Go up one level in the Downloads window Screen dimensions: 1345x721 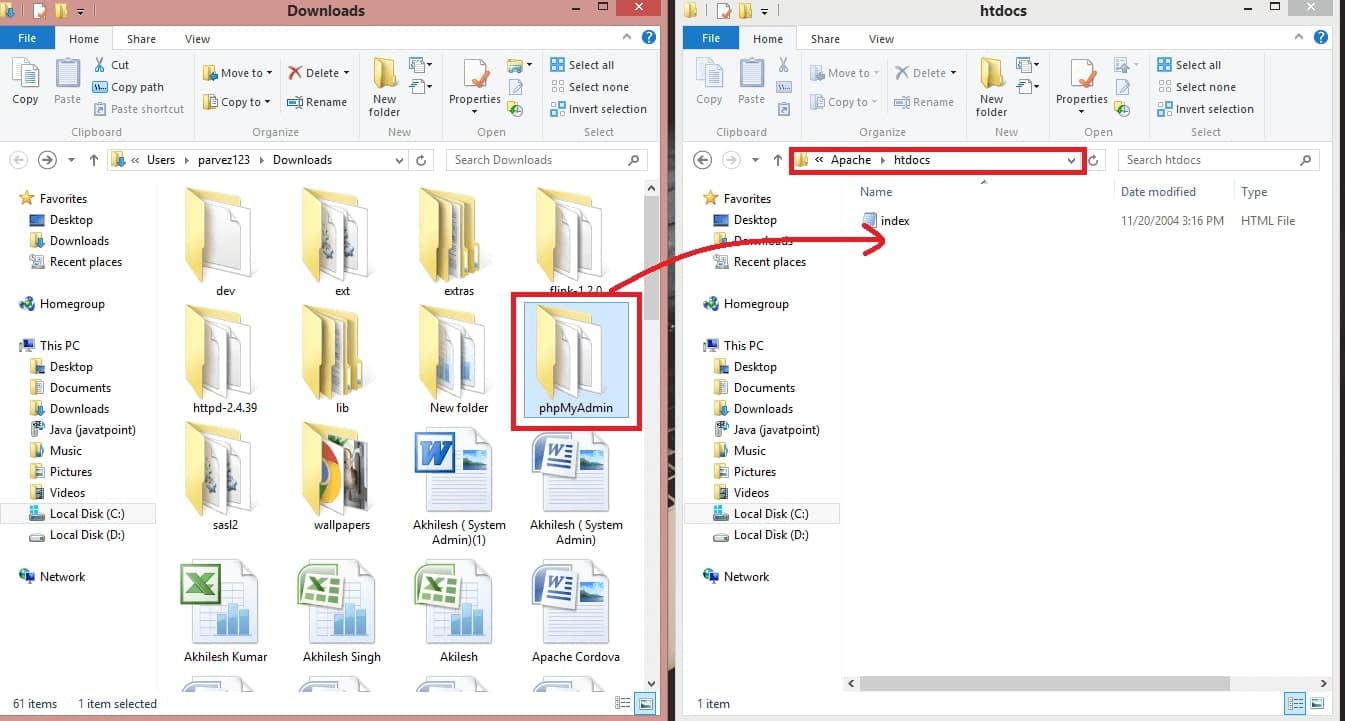[x=94, y=160]
